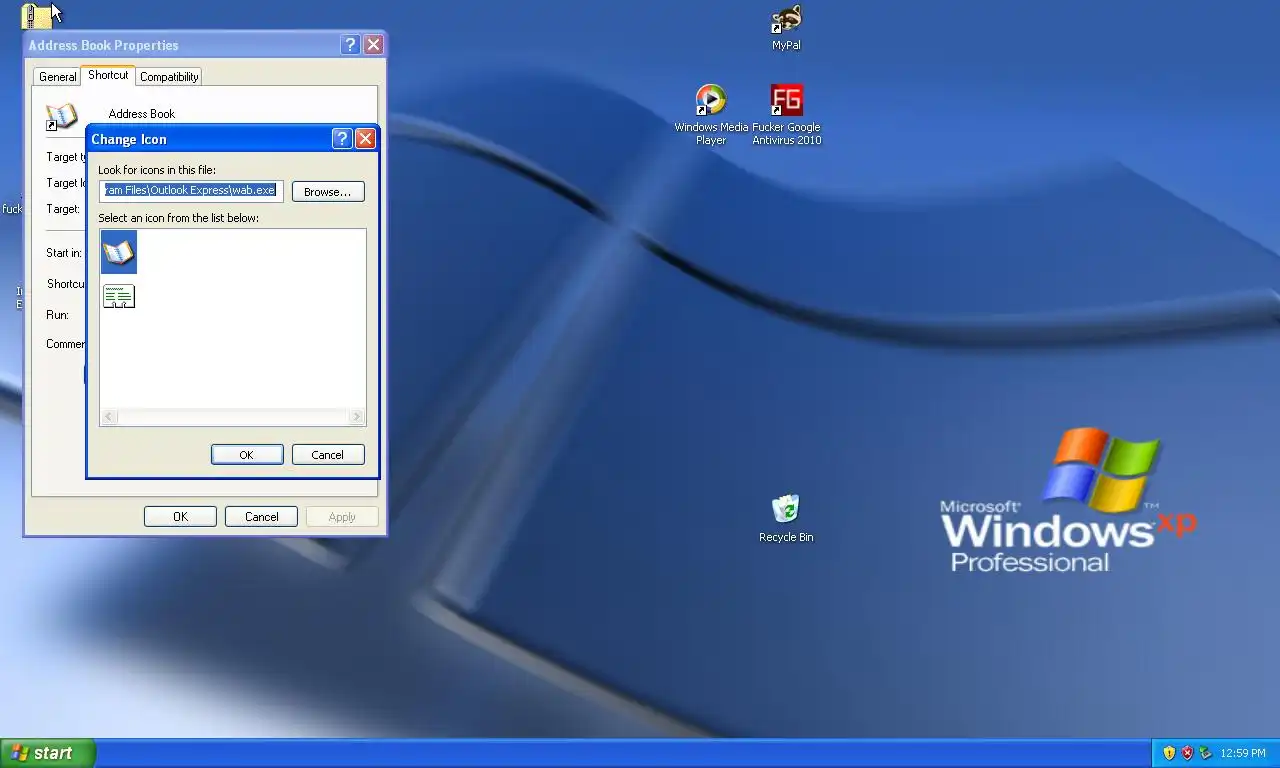Click the Browse... button in Change Icon
Viewport: 1280px width, 768px height.
click(x=328, y=191)
